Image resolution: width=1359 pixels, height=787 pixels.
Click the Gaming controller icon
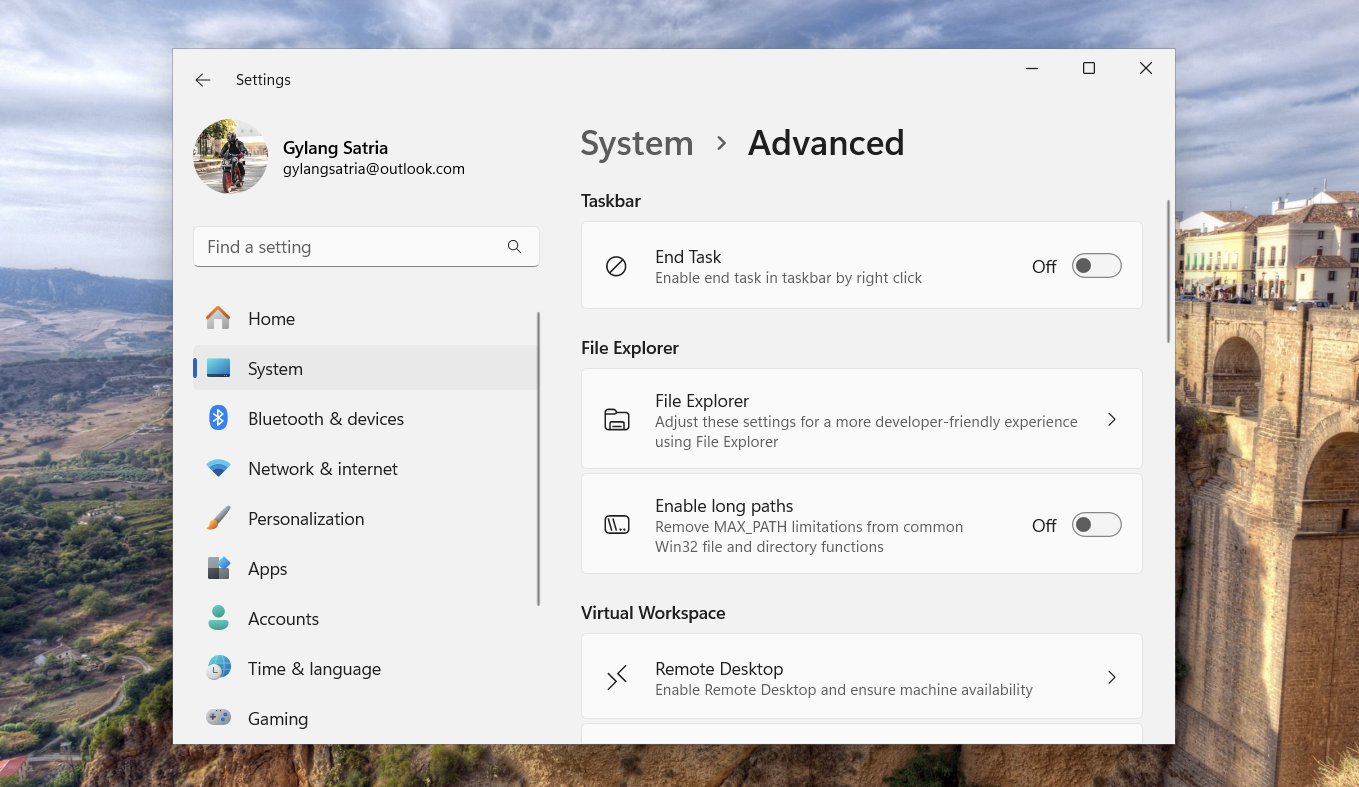pos(218,718)
